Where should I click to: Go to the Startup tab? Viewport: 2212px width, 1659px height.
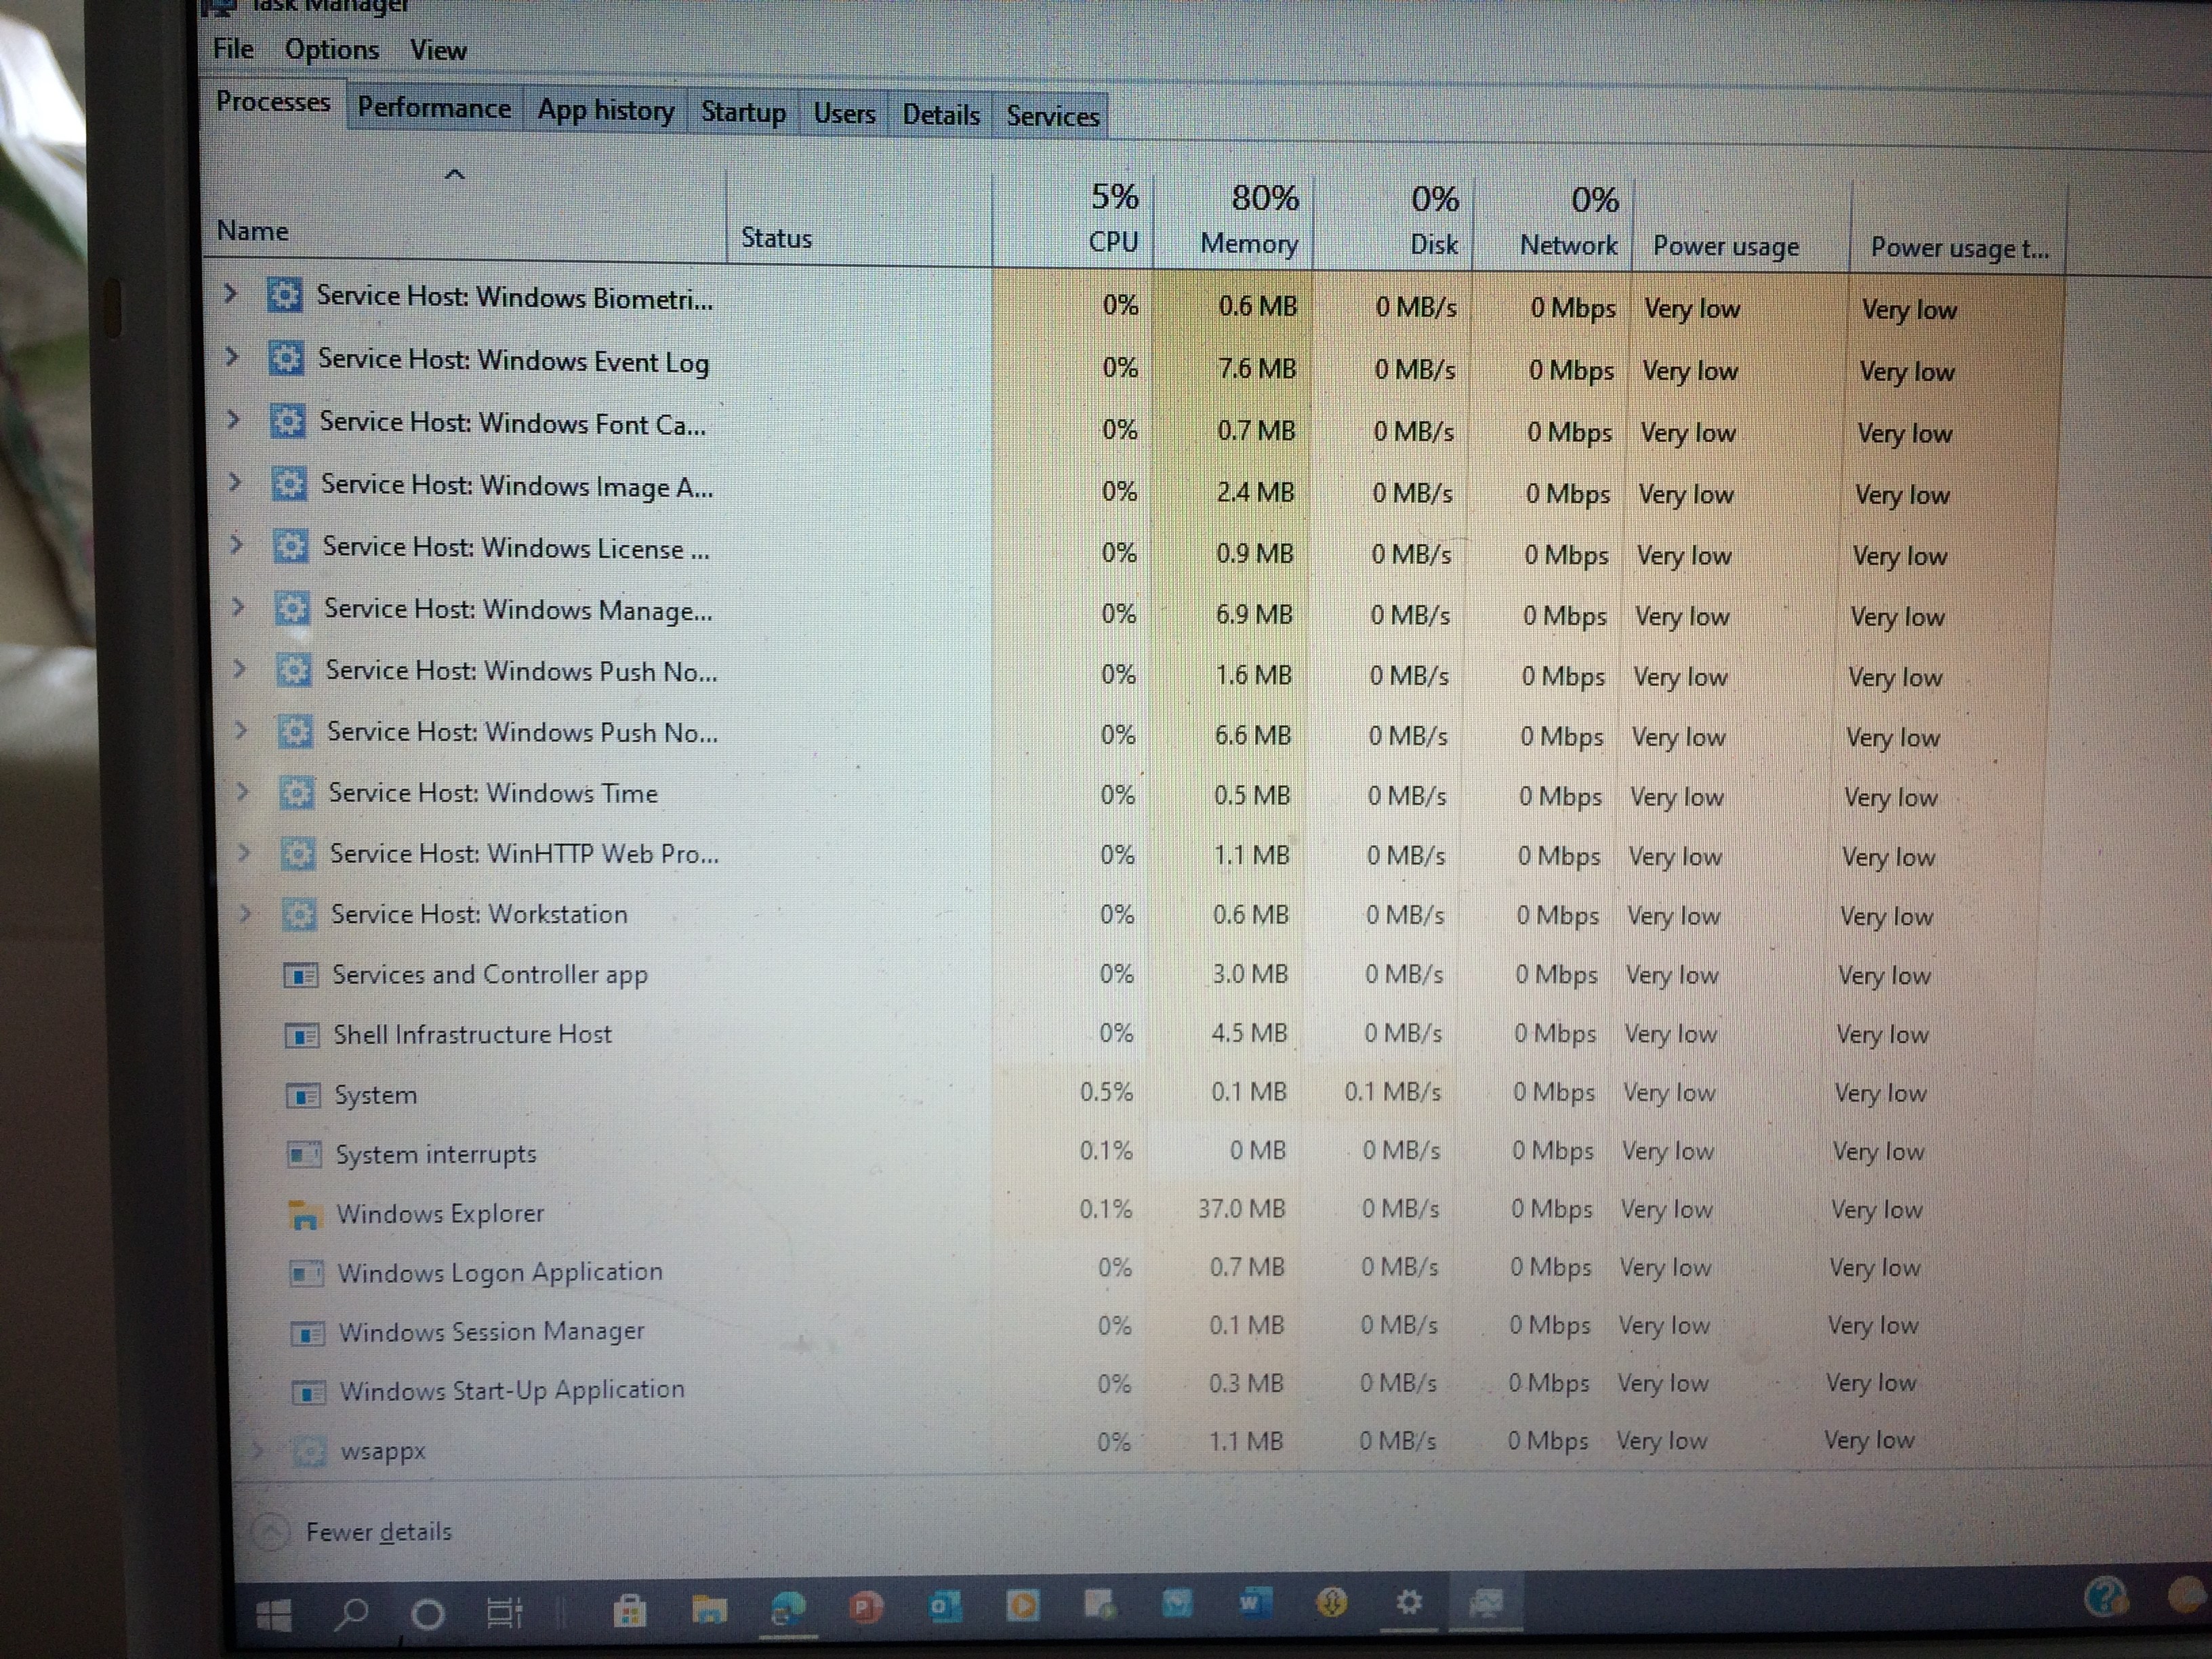pyautogui.click(x=743, y=112)
